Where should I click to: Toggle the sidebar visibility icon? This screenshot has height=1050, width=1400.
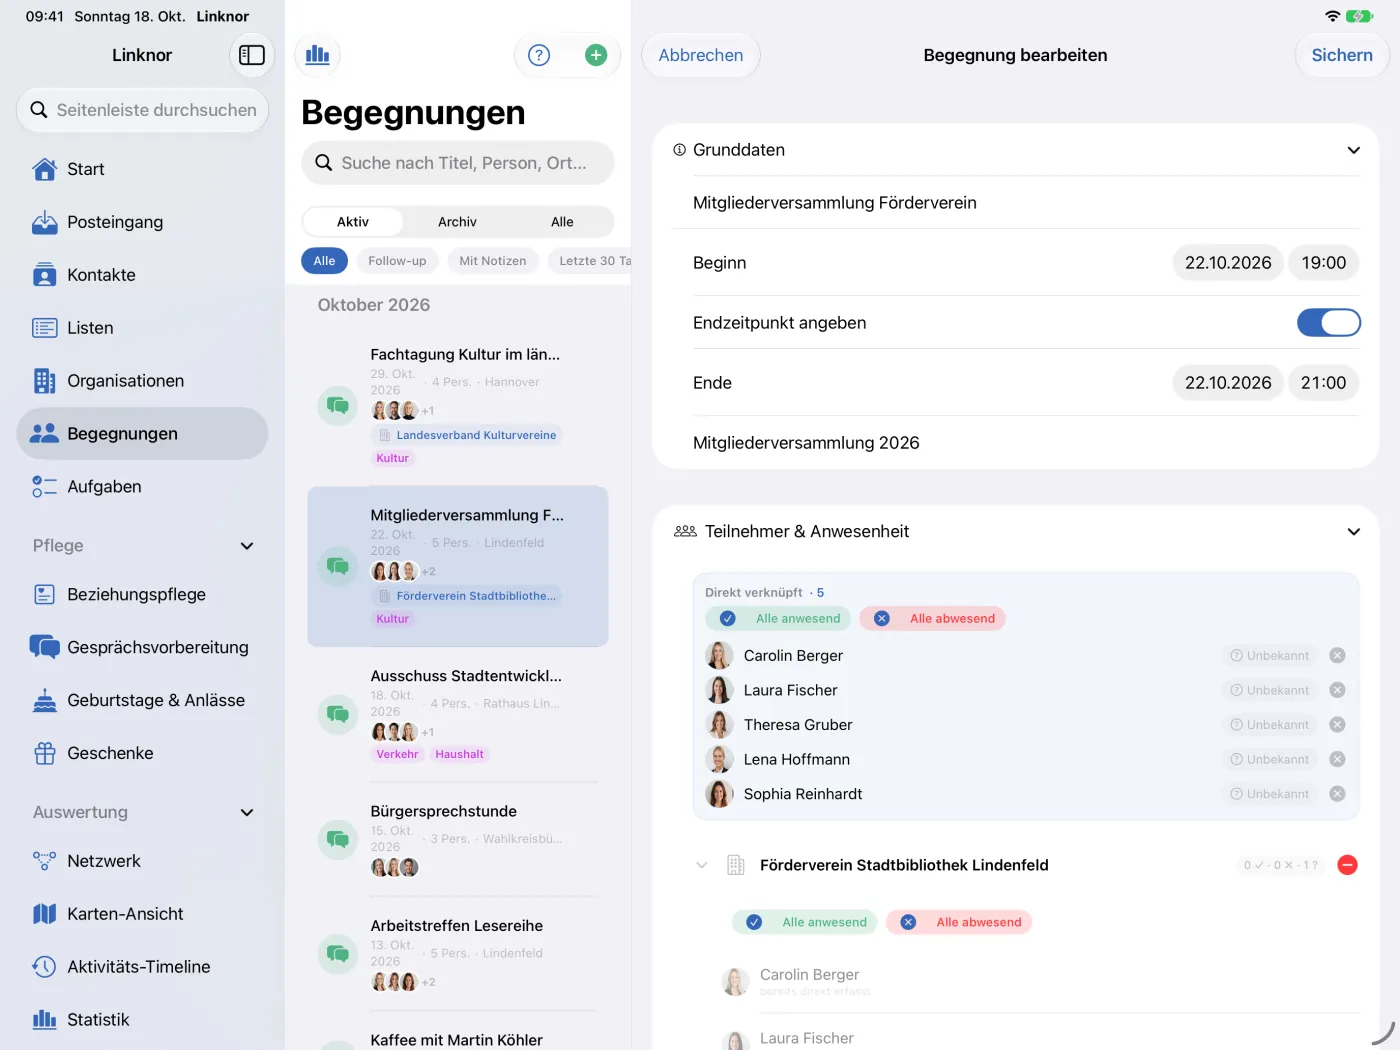252,55
